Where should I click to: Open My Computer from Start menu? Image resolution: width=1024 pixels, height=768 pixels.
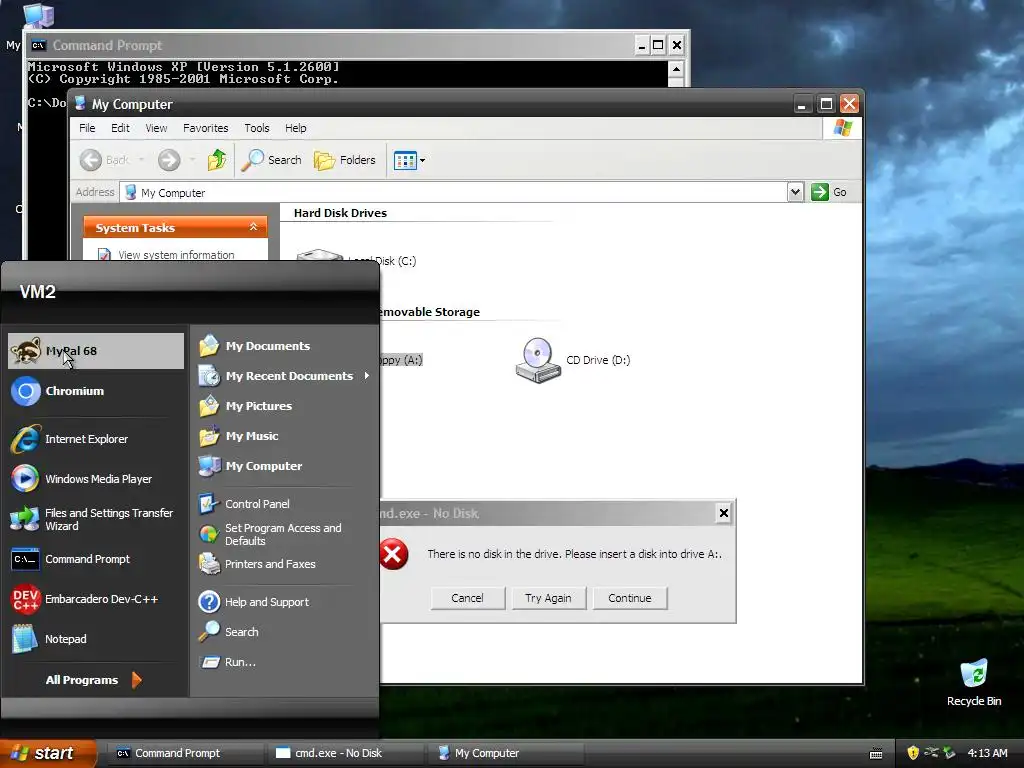tap(284, 466)
